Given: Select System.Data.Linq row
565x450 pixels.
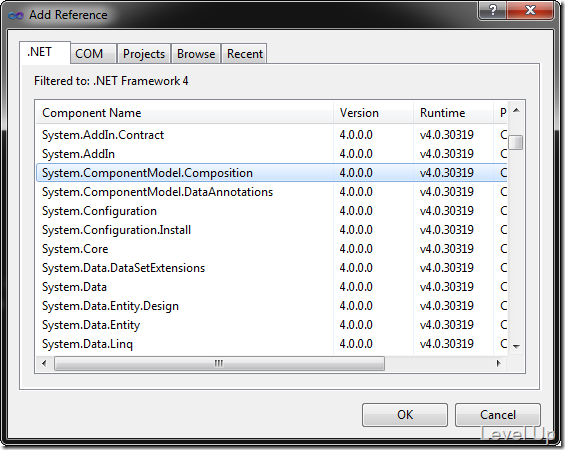Looking at the screenshot, I should click(272, 344).
